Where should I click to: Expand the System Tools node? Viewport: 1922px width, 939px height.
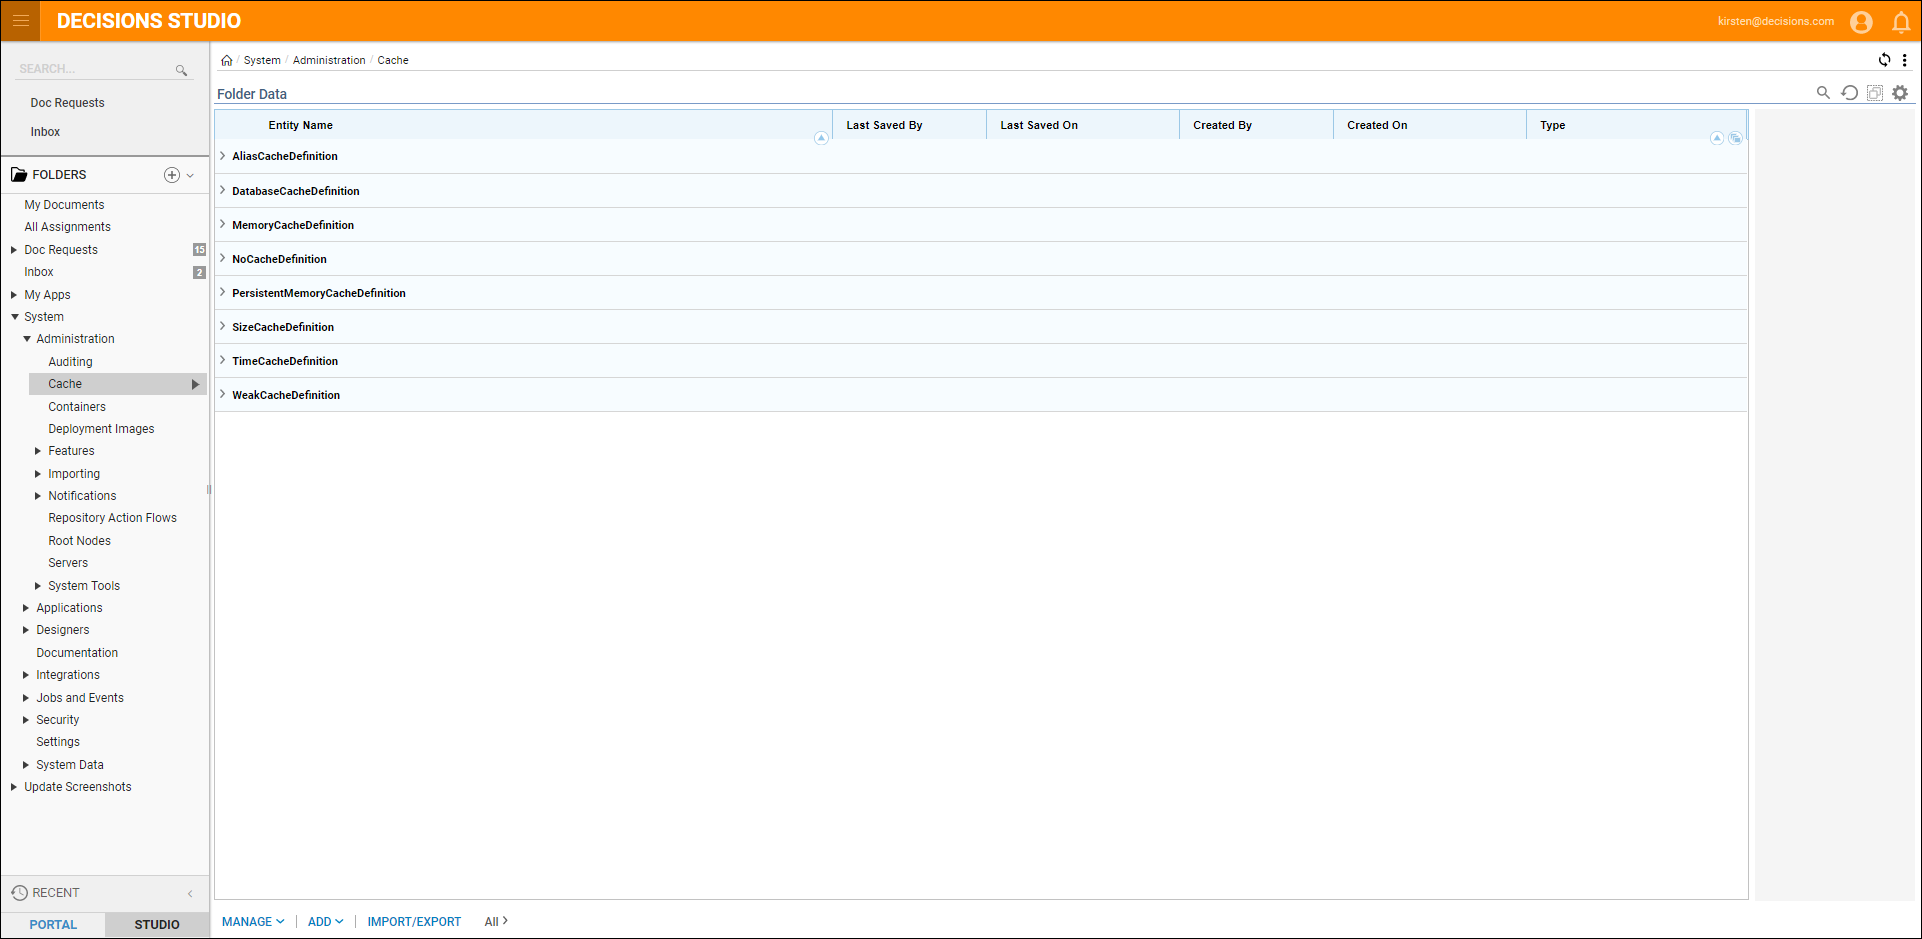38,586
